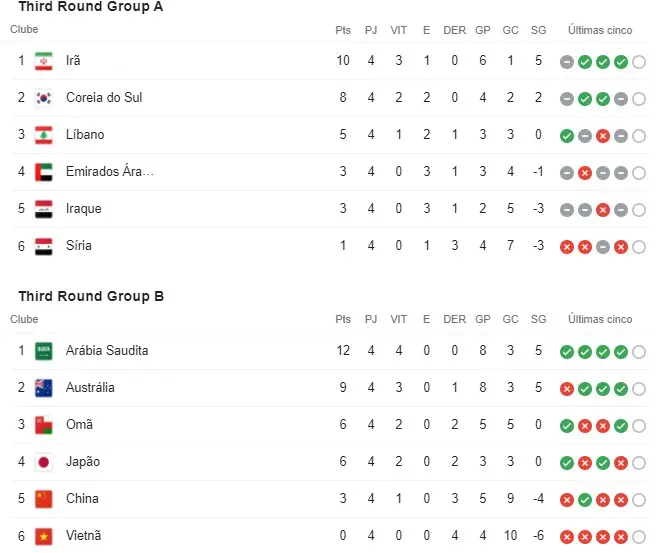This screenshot has width=663, height=553.
Task: Click Líbano's red loss result icon
Action: [x=603, y=136]
